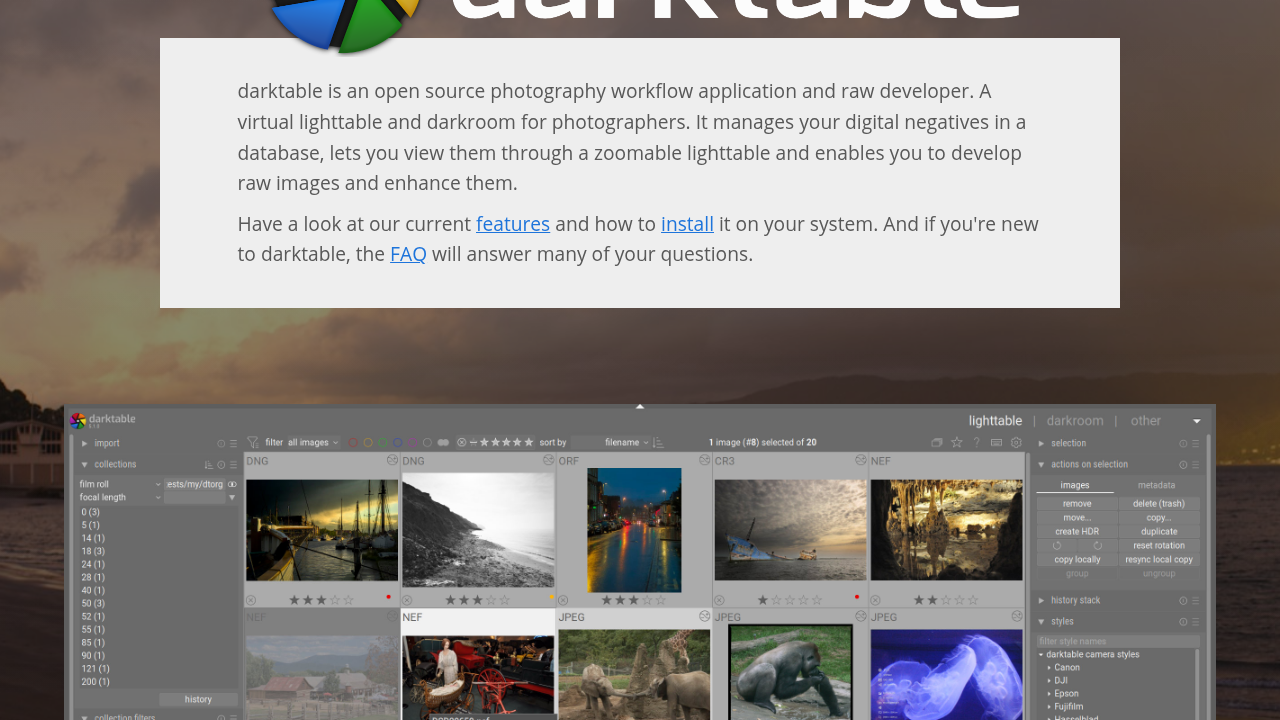Click the keyboard shortcuts icon
Screen dimensions: 1280x720
point(996,442)
